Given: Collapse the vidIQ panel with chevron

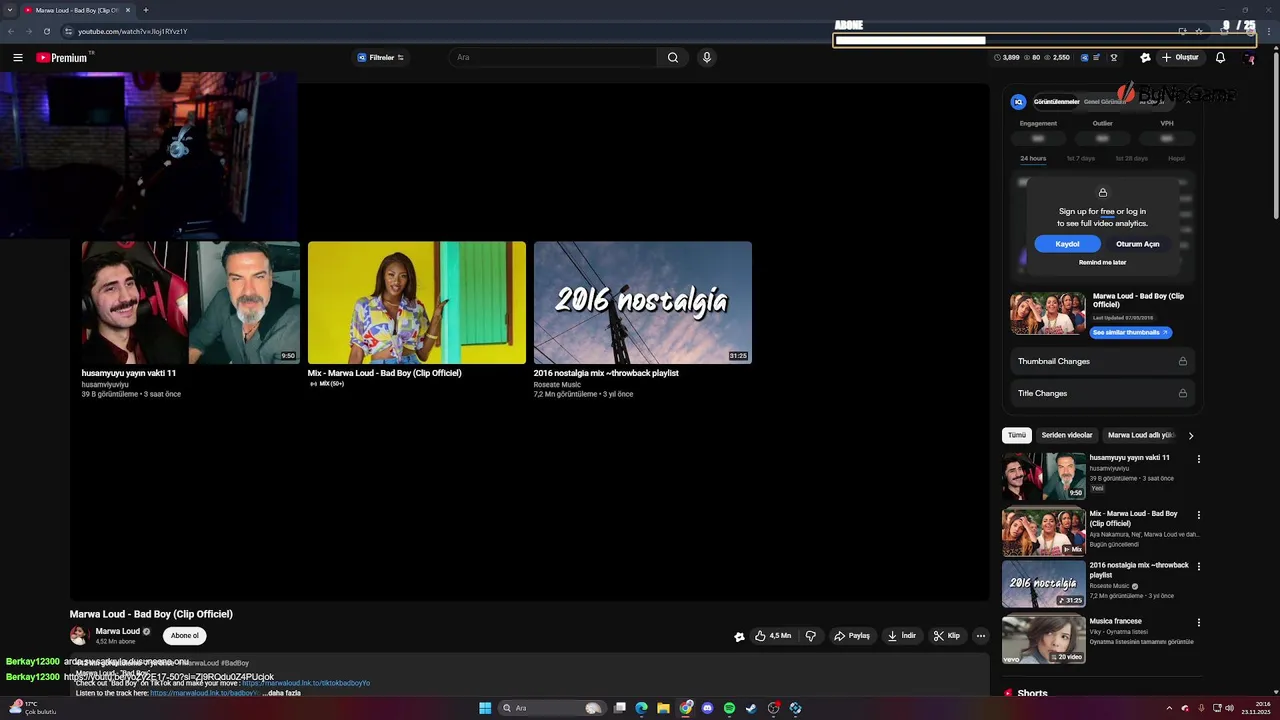Looking at the screenshot, I should coord(1188,102).
